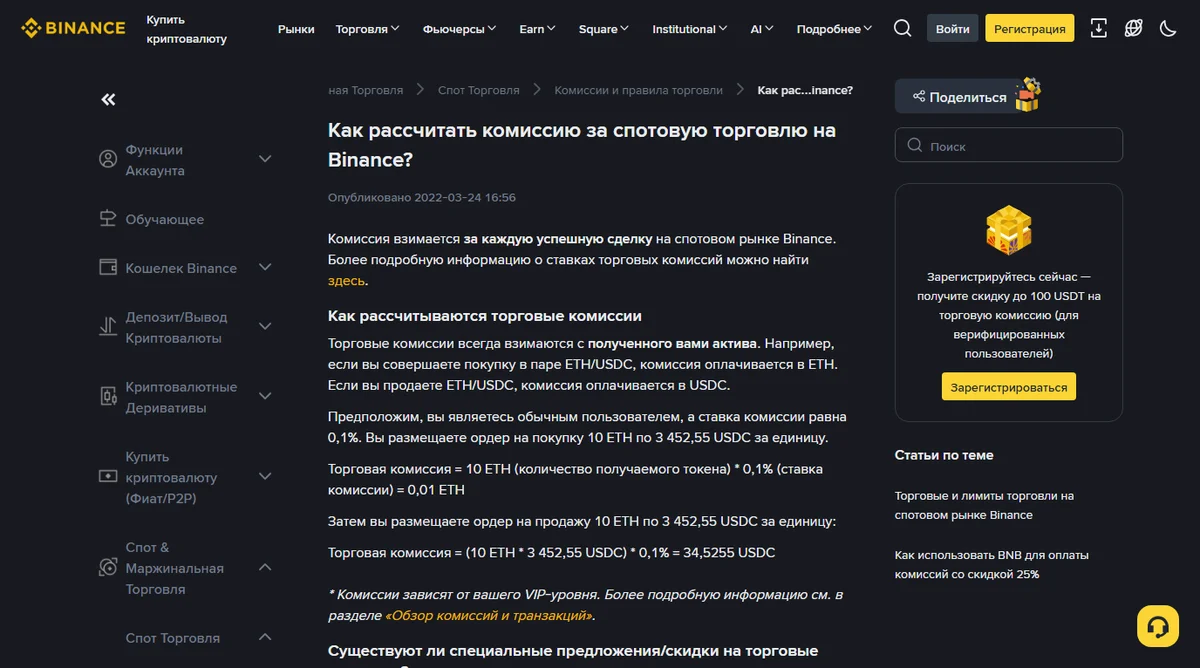Click the Спот & Маржинальная Торговля icon

108,567
